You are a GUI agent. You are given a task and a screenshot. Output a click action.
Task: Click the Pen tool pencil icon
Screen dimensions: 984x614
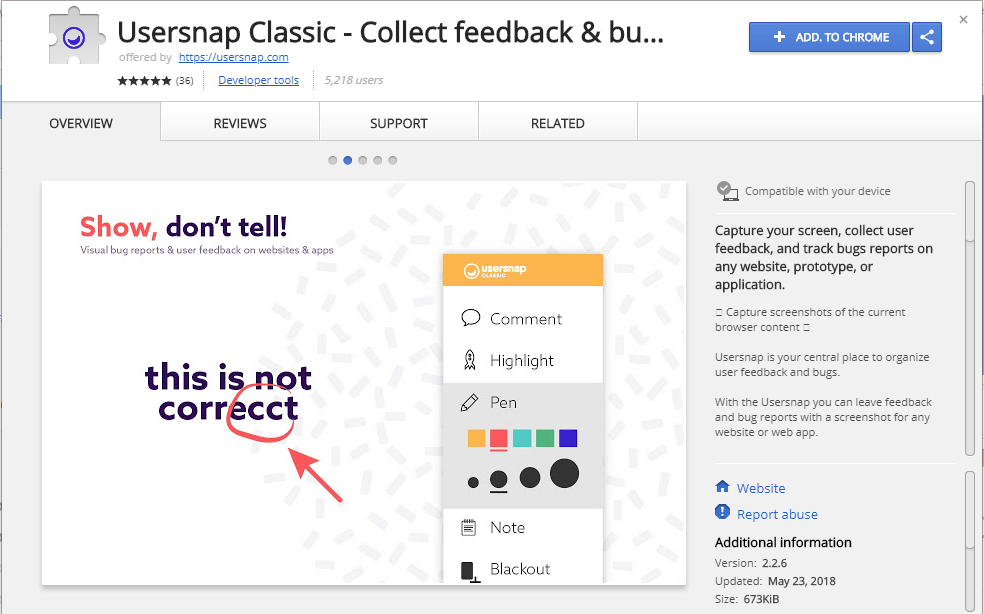point(470,402)
